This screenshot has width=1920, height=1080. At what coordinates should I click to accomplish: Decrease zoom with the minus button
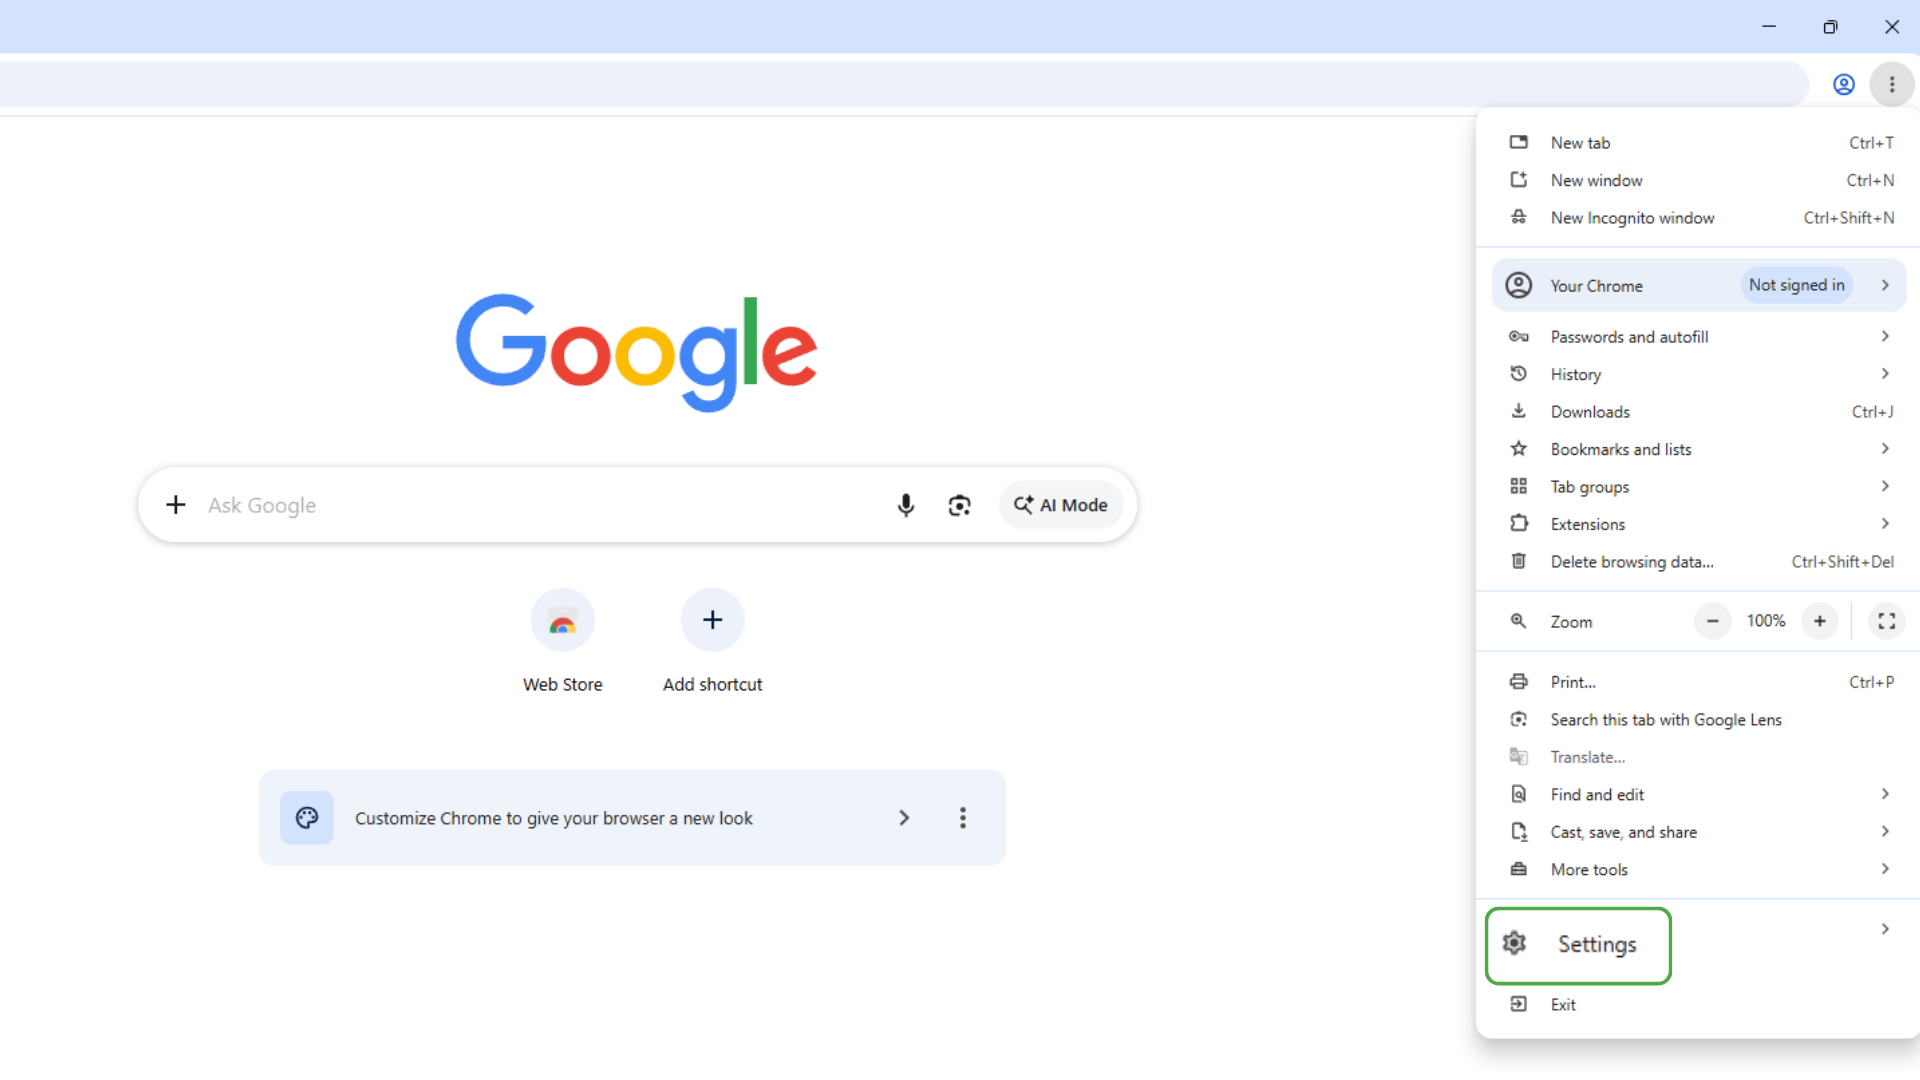coord(1712,621)
